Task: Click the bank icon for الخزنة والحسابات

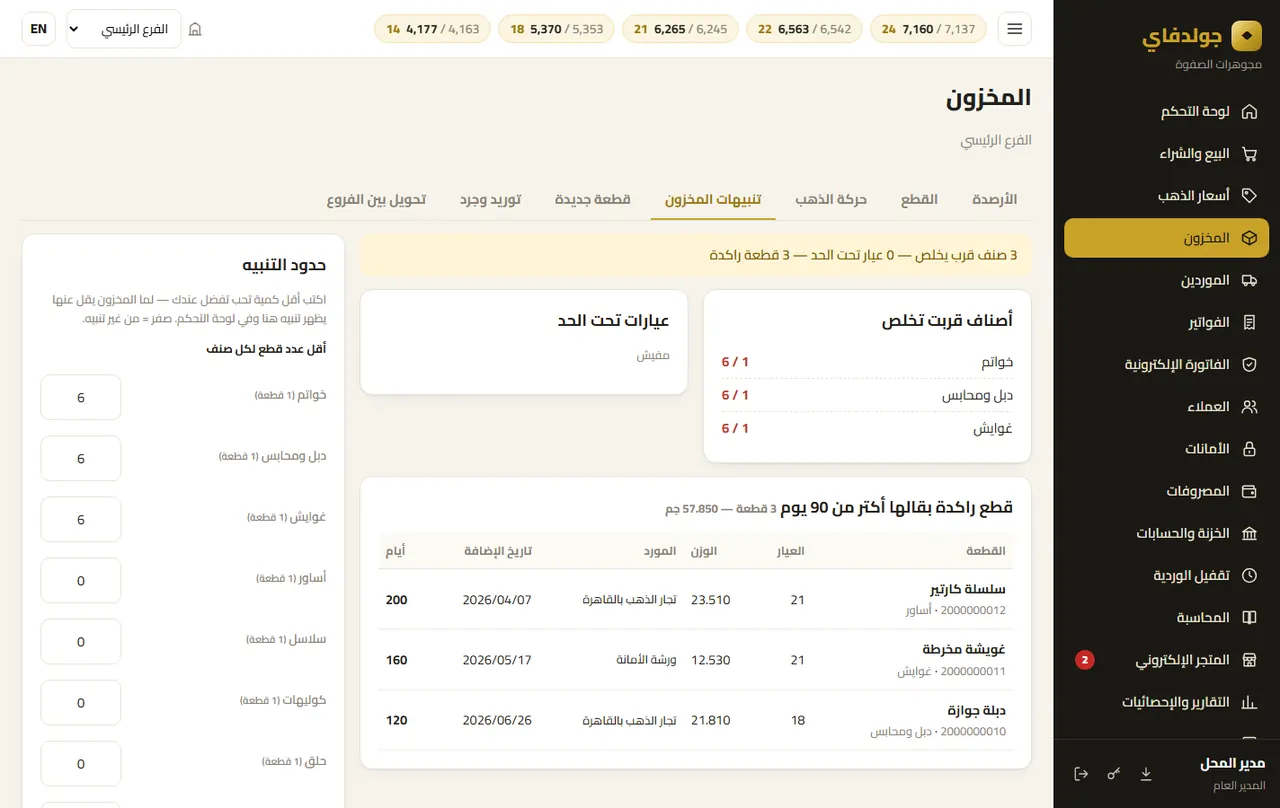Action: [x=1249, y=534]
